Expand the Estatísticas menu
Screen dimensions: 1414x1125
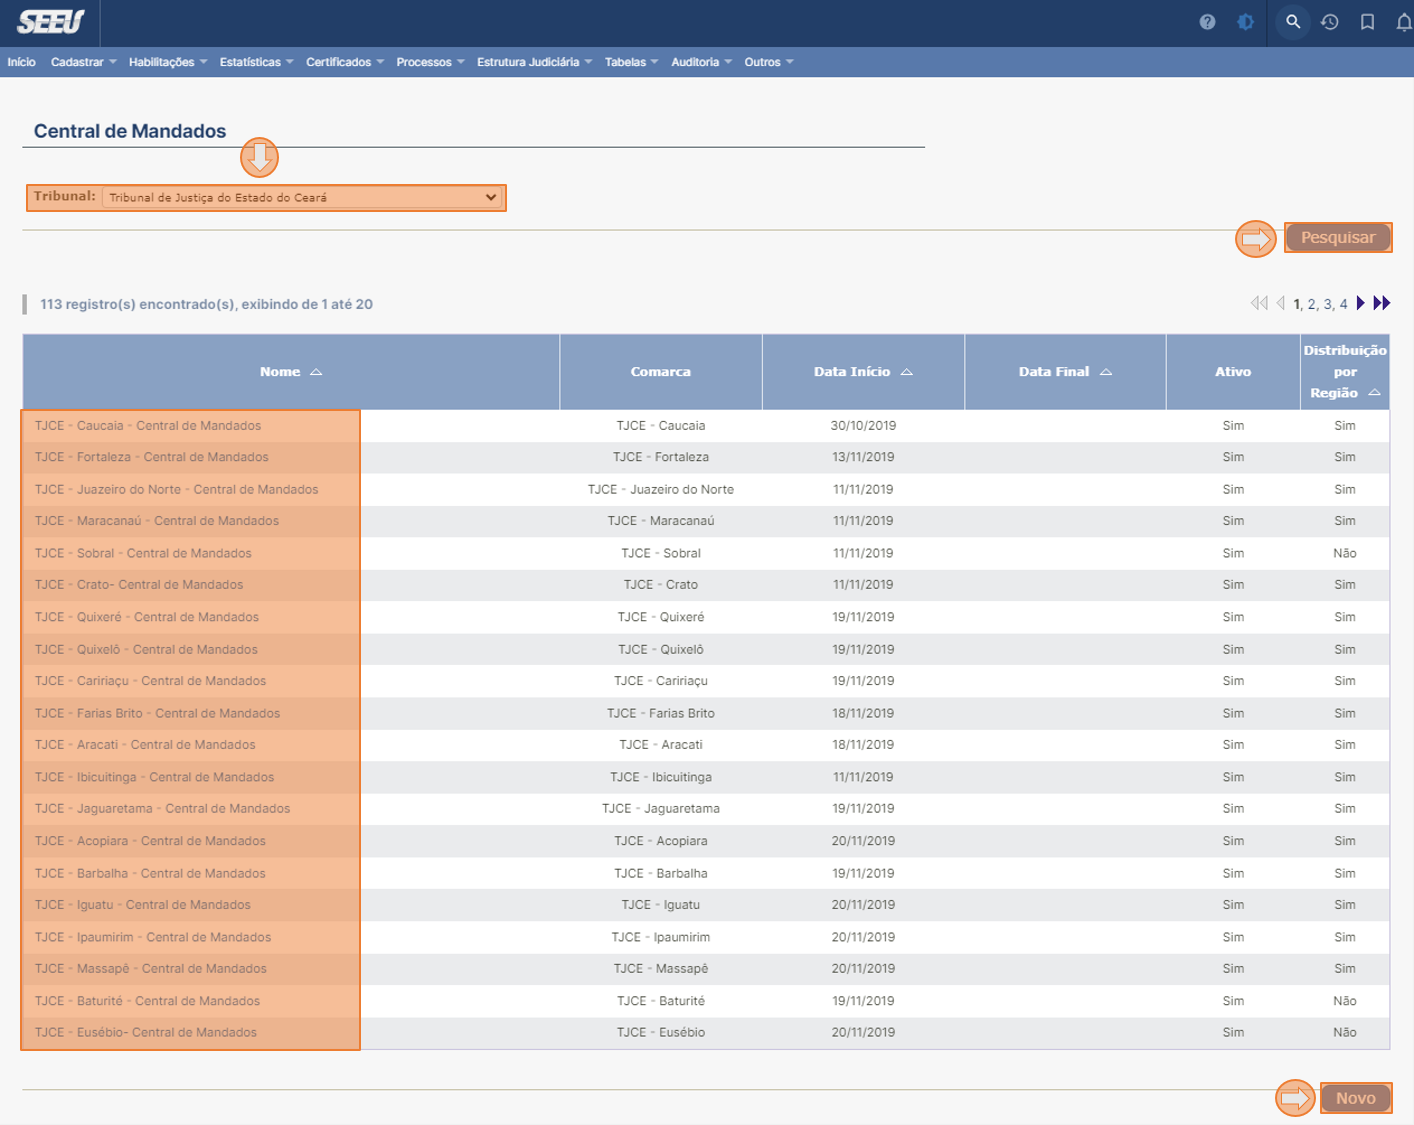(257, 62)
